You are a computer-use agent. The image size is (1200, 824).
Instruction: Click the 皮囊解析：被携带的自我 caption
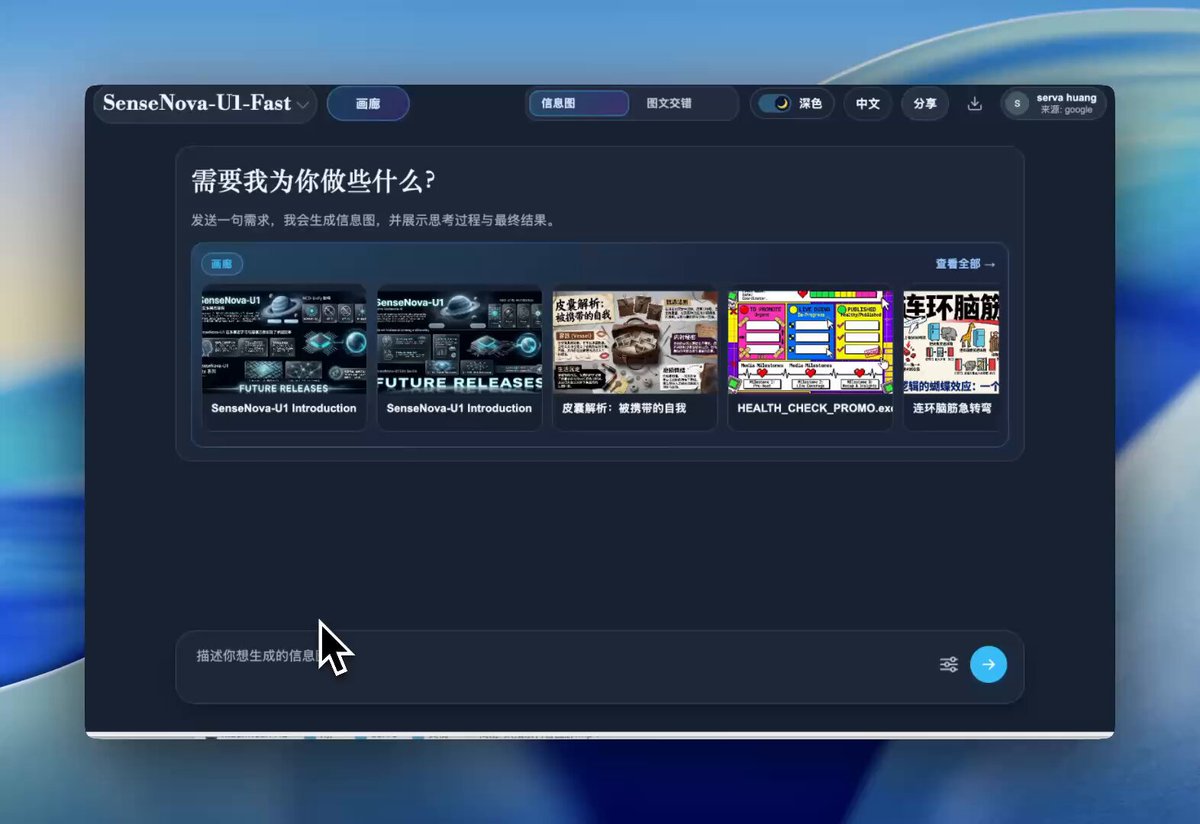coord(624,408)
